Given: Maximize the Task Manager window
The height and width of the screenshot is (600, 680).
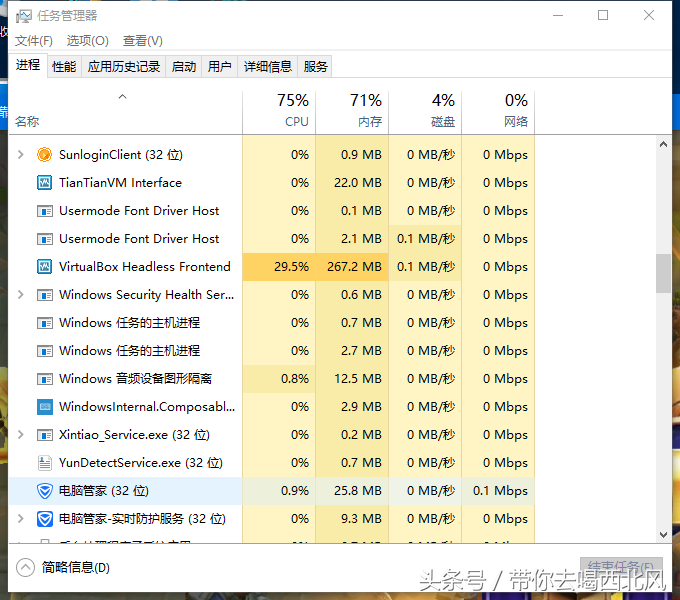Looking at the screenshot, I should pyautogui.click(x=603, y=16).
